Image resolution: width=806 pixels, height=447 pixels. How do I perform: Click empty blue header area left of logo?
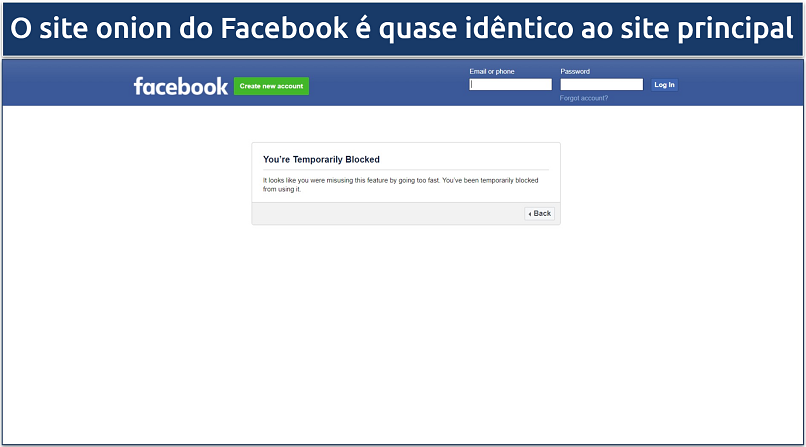pyautogui.click(x=67, y=83)
